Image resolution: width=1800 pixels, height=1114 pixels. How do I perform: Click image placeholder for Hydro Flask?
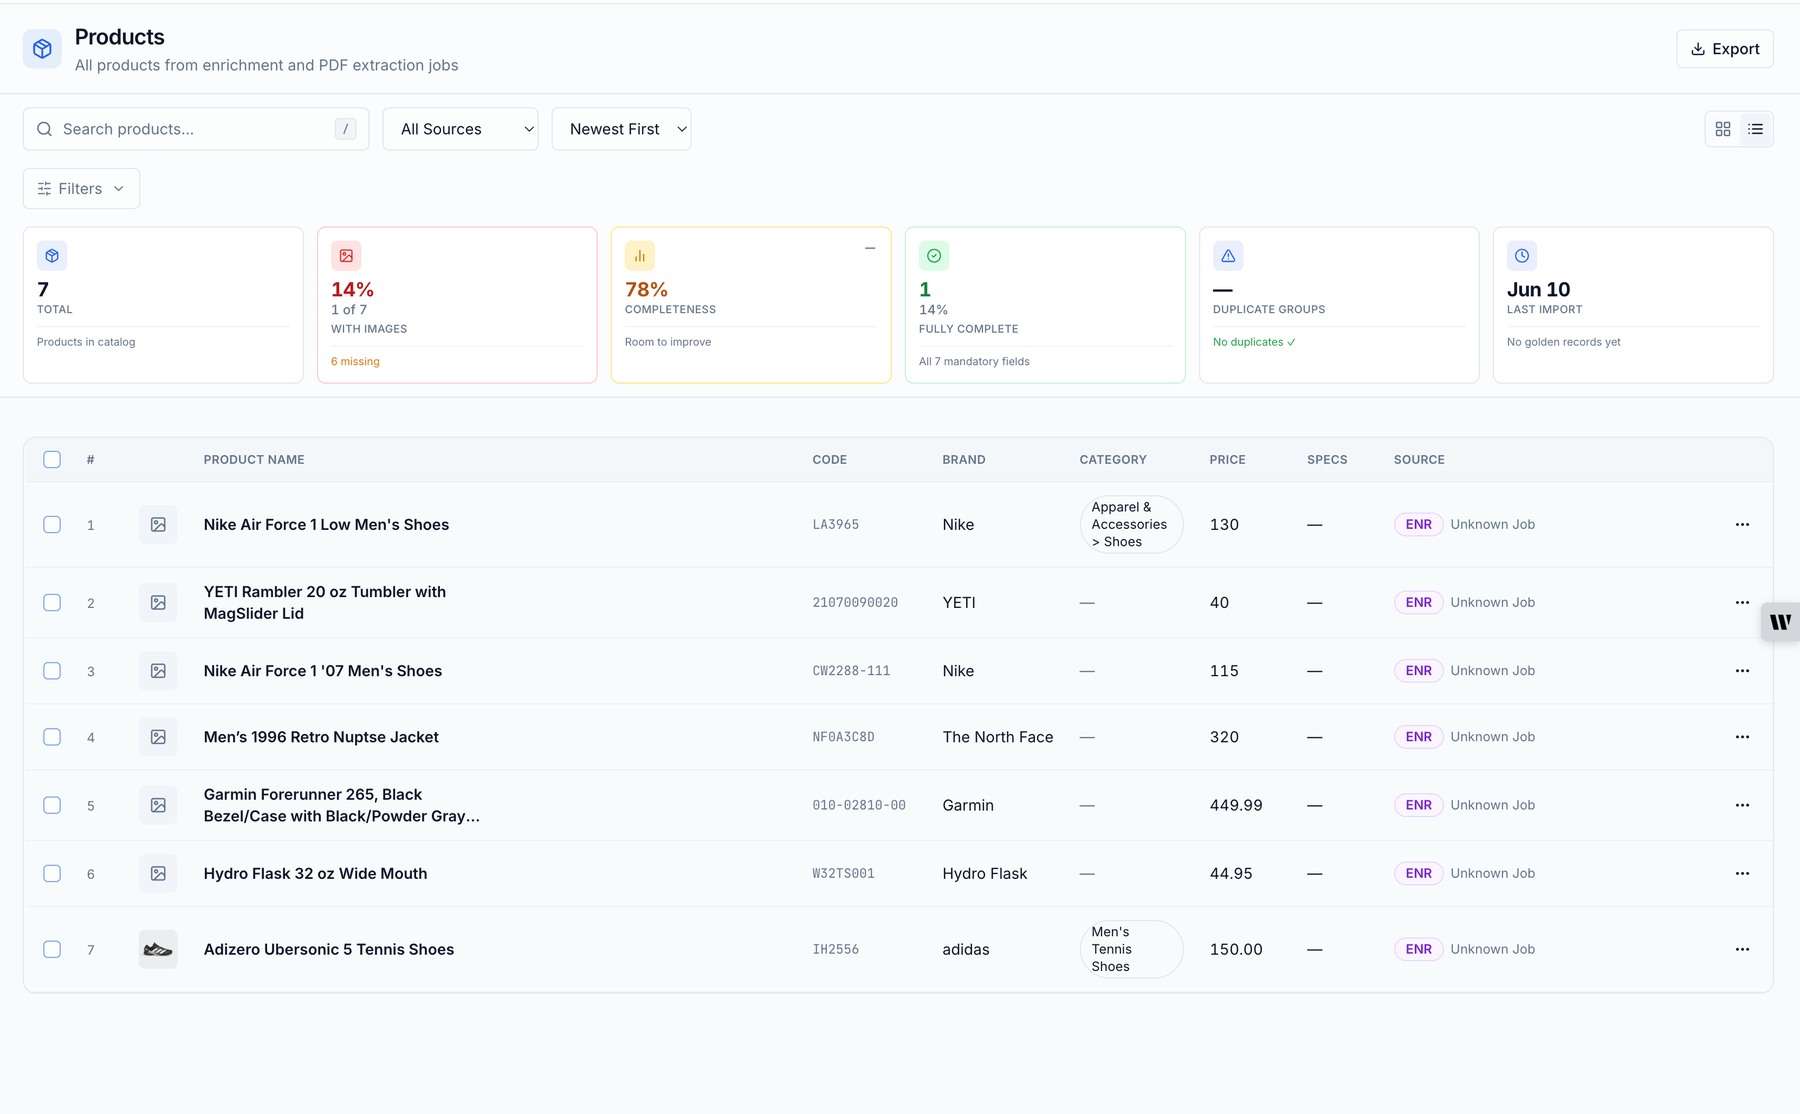click(158, 874)
